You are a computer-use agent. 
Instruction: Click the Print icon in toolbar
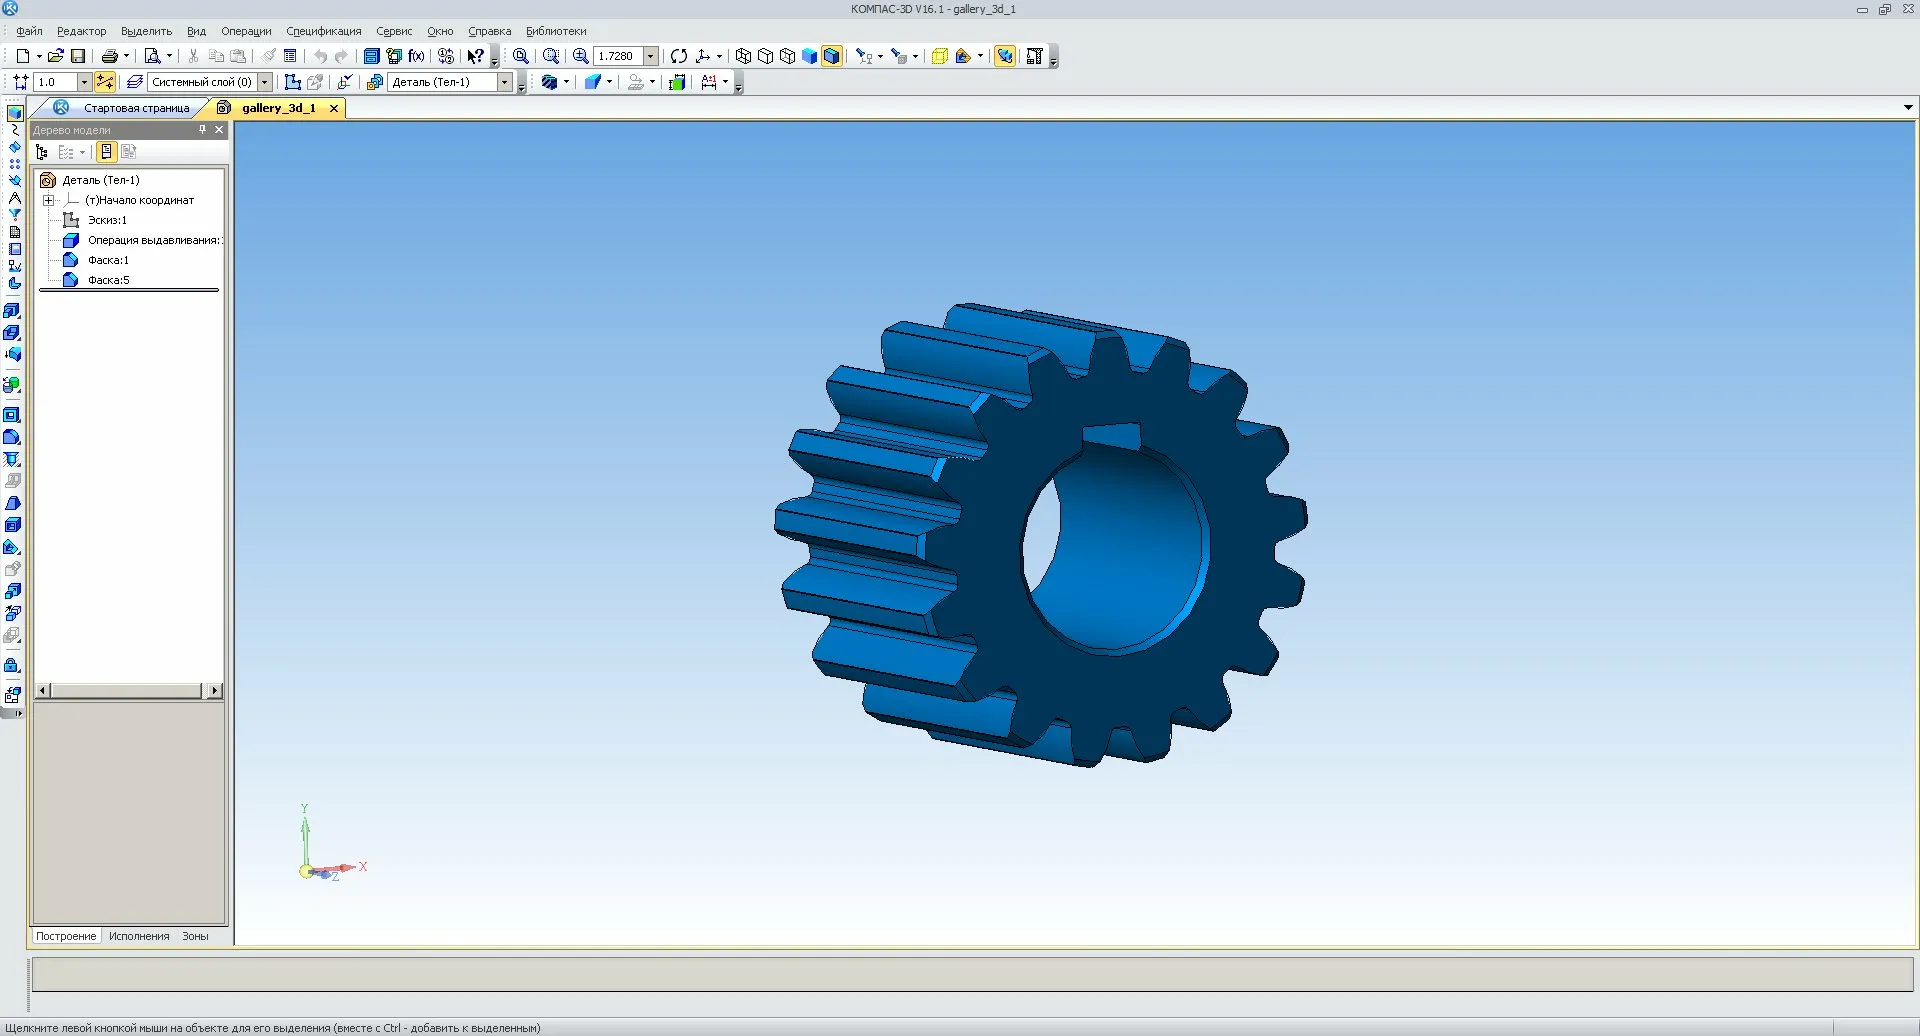tap(109, 56)
